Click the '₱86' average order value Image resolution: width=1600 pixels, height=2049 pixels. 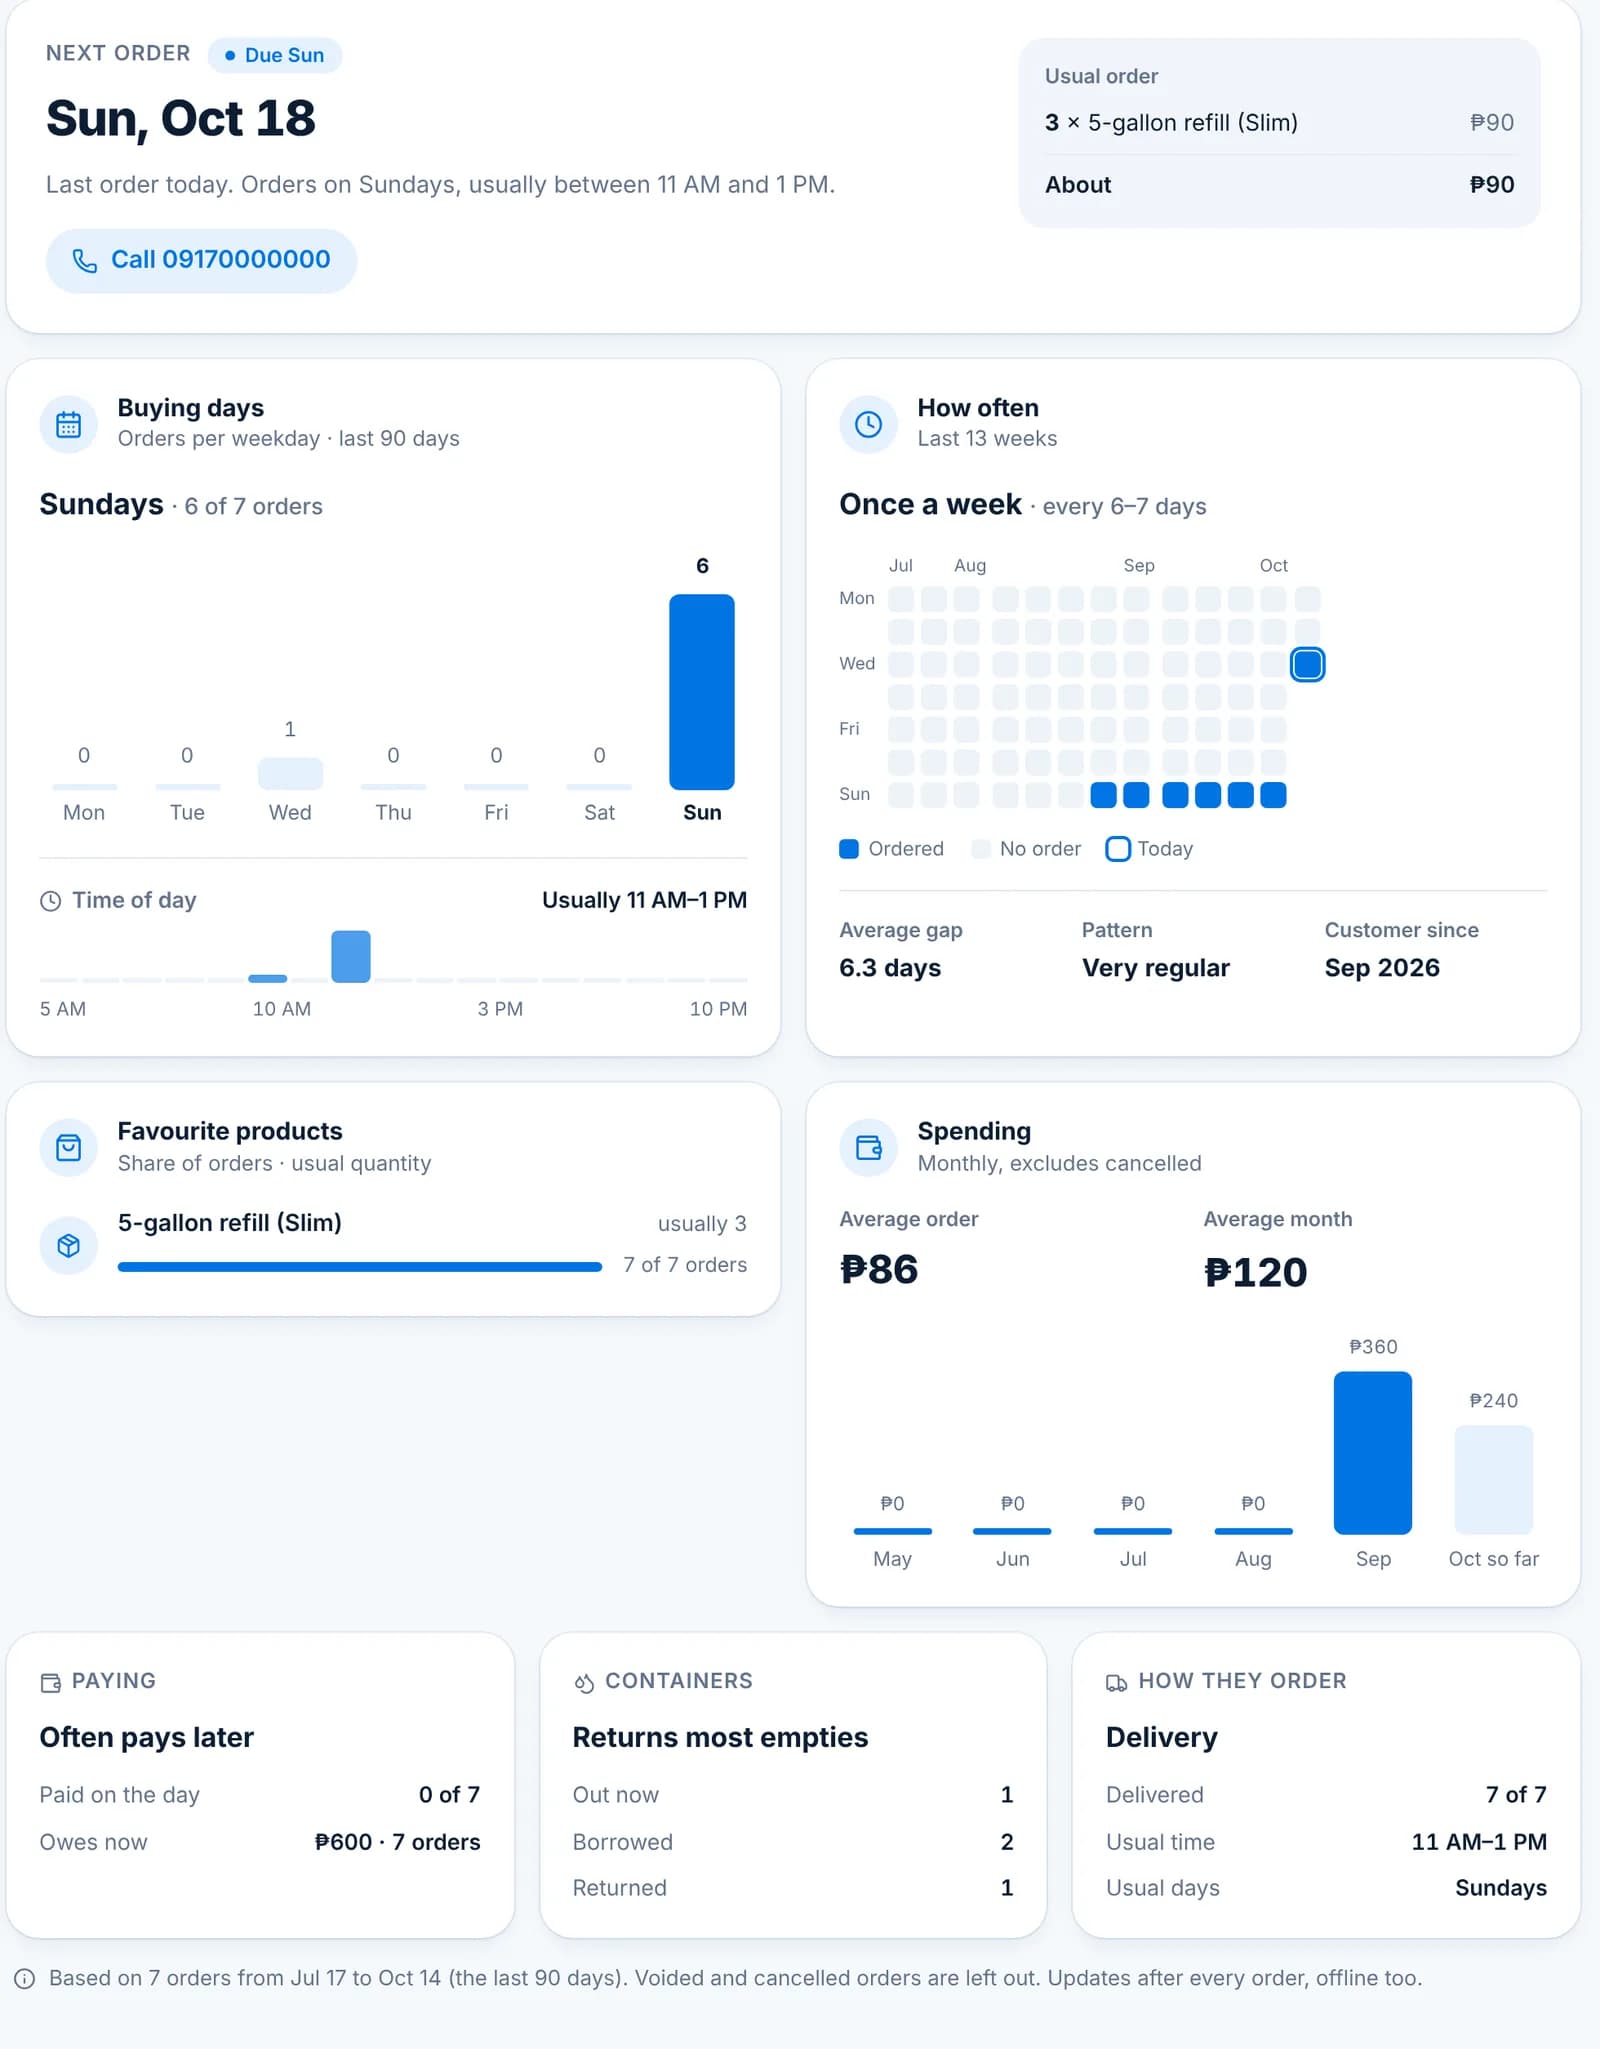click(879, 1270)
